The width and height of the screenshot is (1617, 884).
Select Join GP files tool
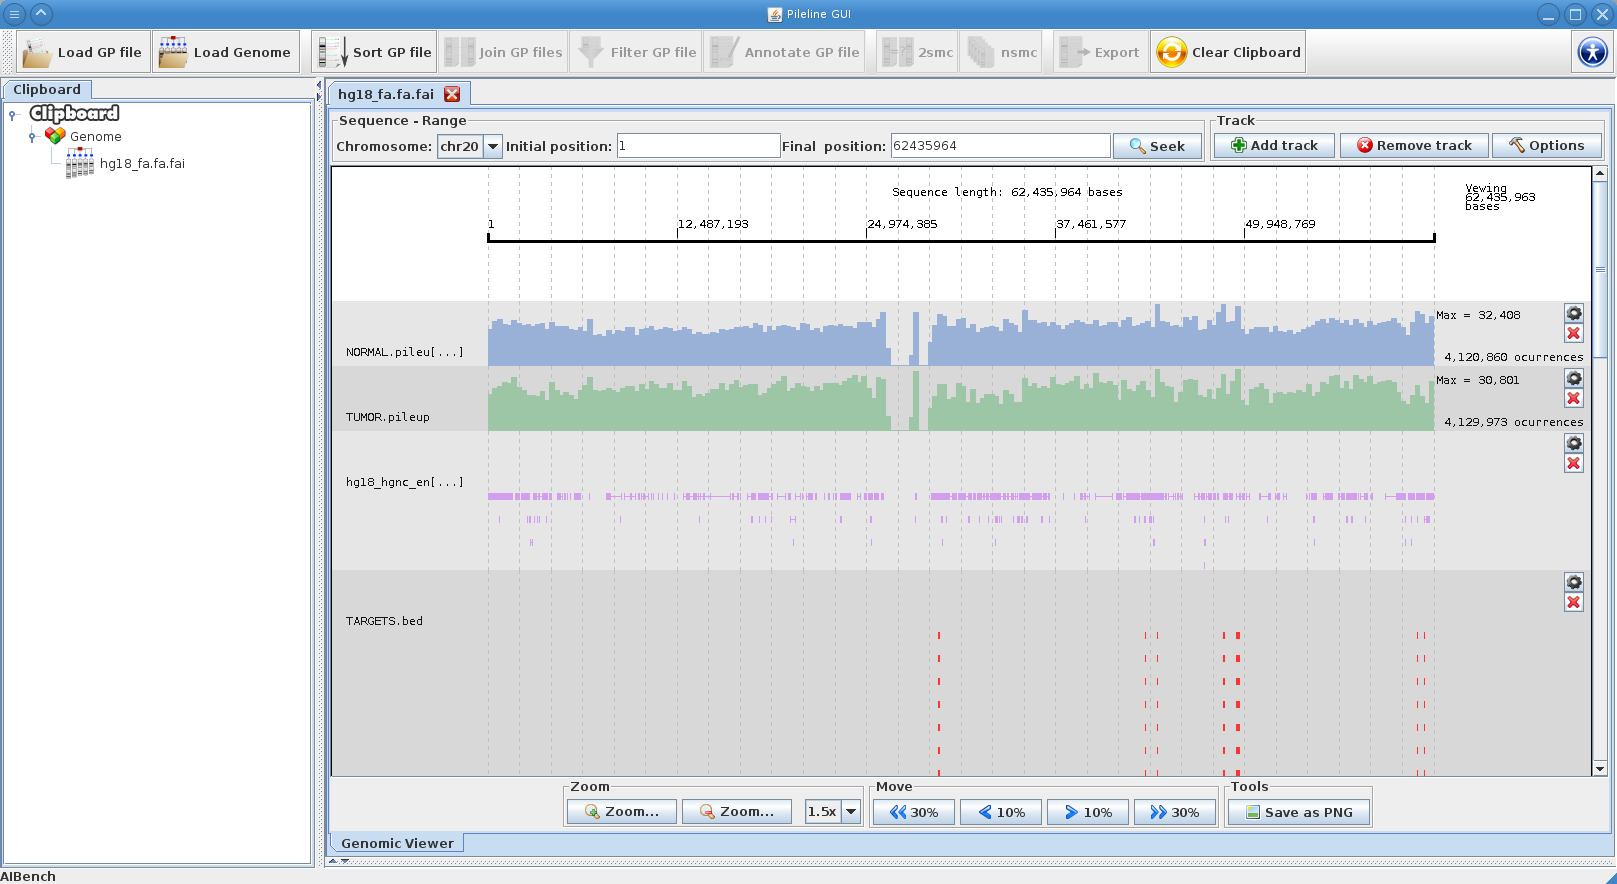pyautogui.click(x=504, y=52)
